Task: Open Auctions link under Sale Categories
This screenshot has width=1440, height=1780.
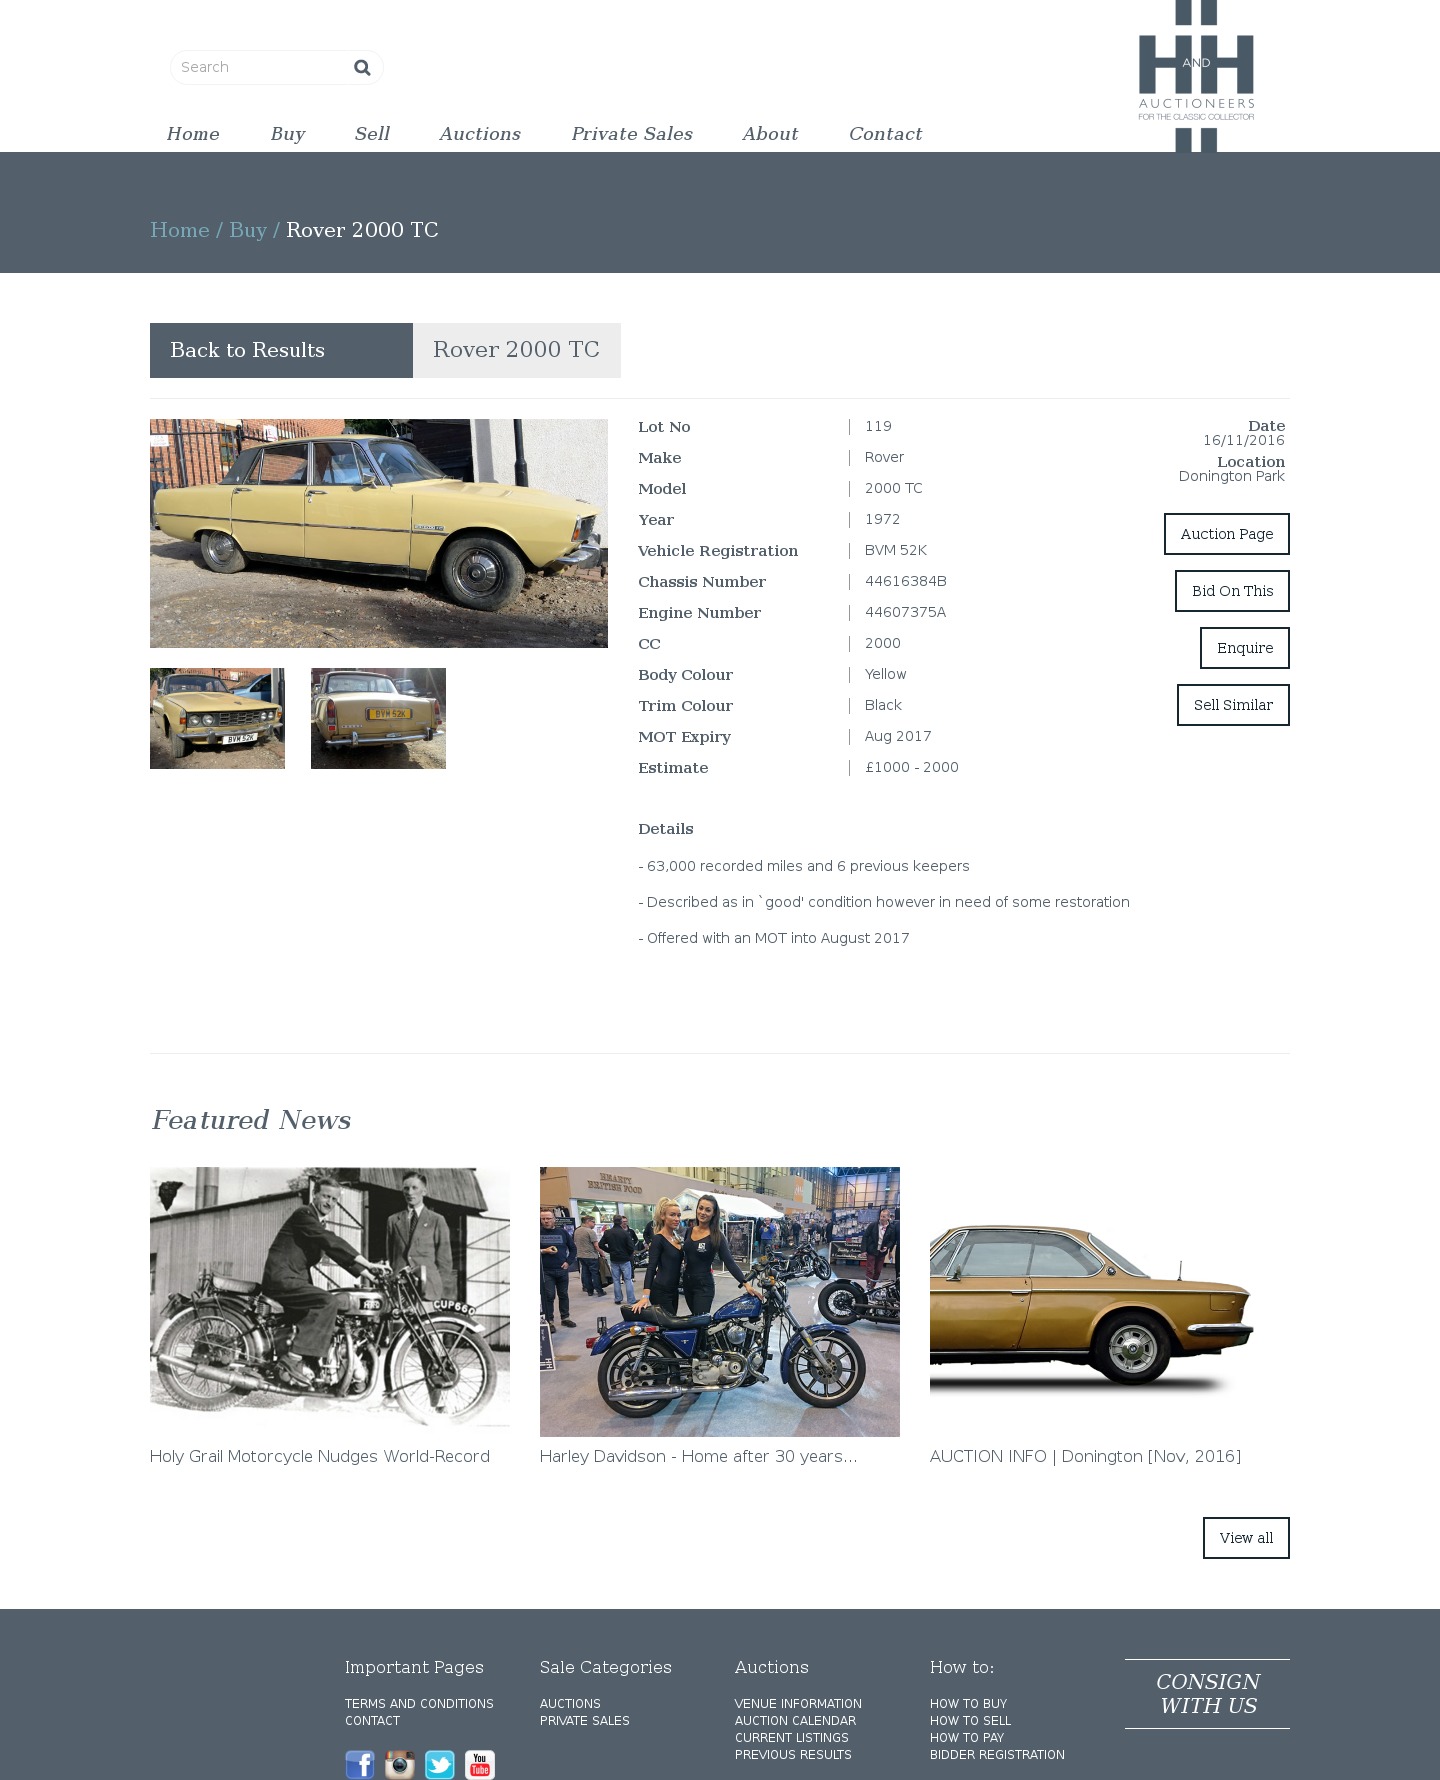Action: 570,1704
